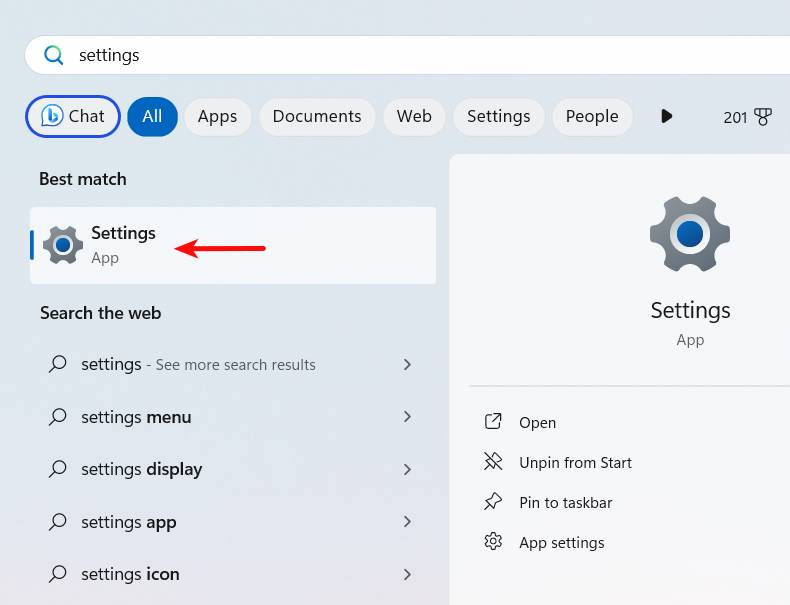This screenshot has height=605, width=790.
Task: Click search icon next to 'settings - See more'
Action: pyautogui.click(x=57, y=364)
